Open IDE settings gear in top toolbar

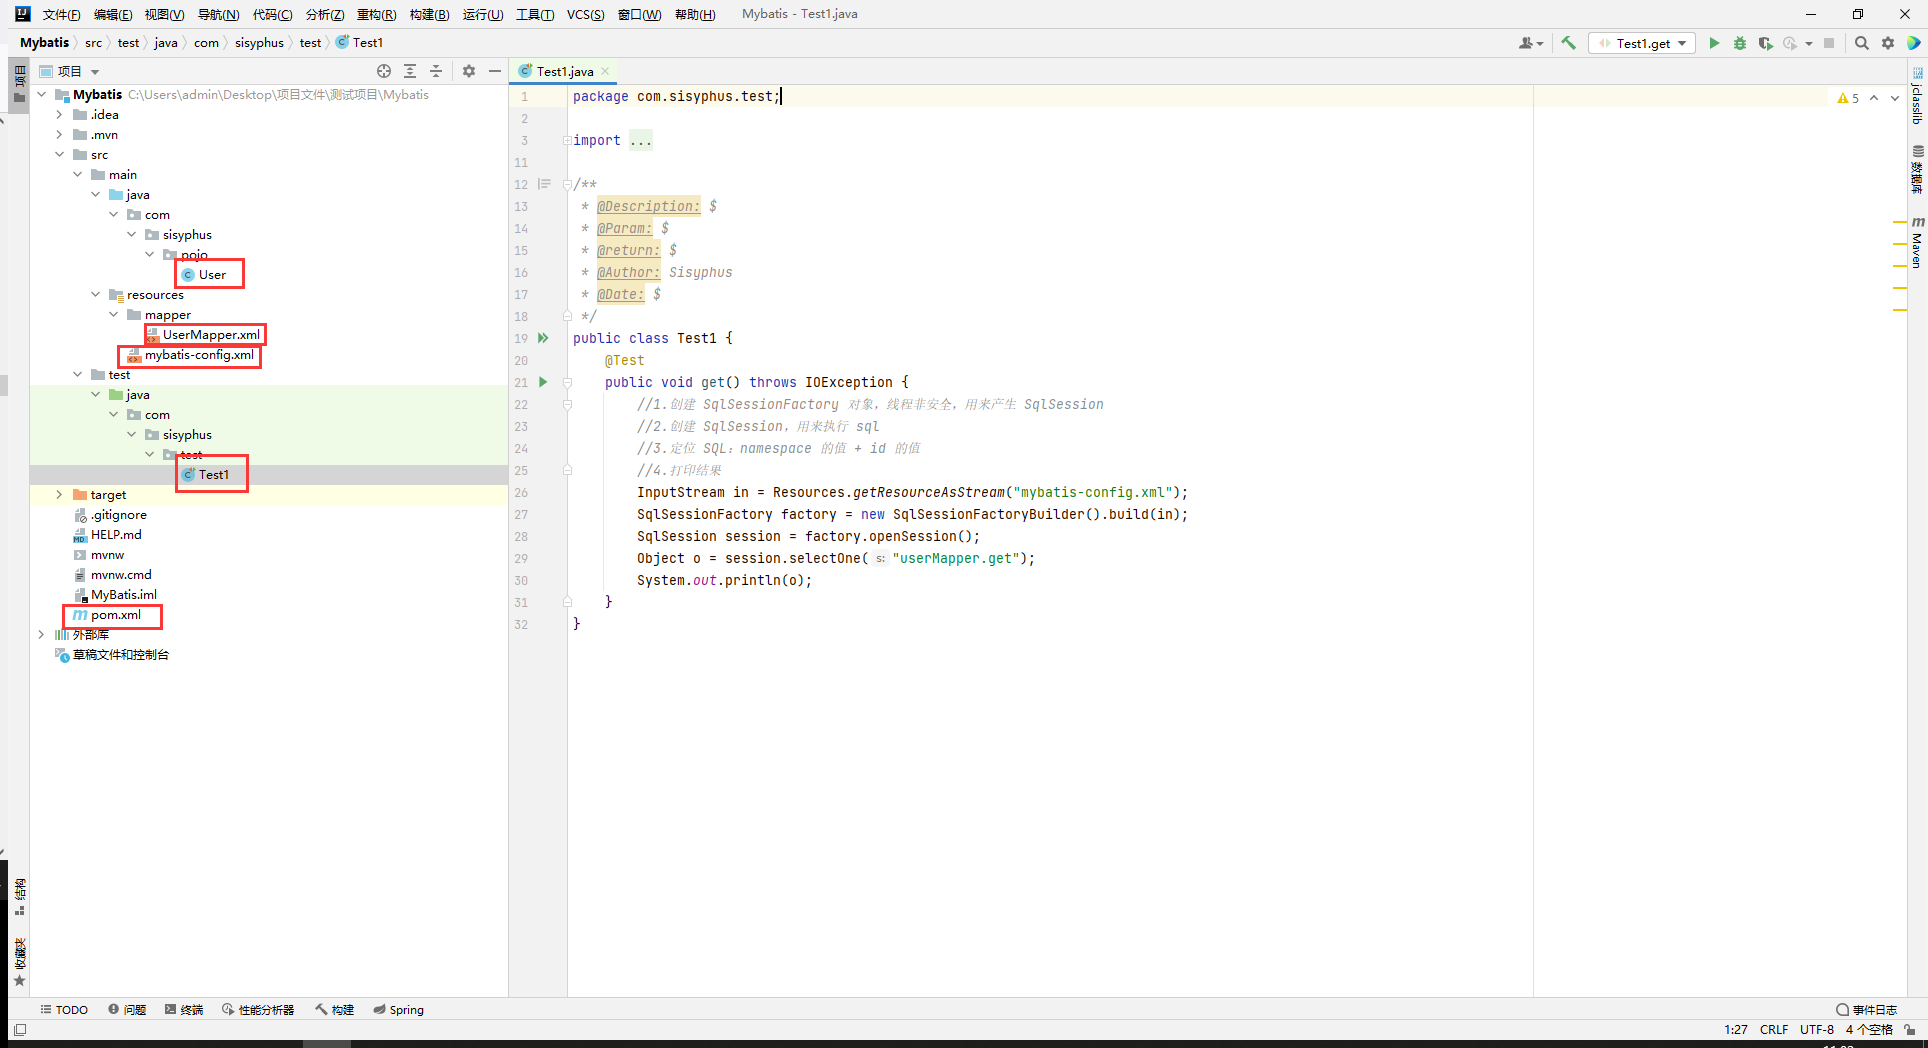pos(1888,43)
